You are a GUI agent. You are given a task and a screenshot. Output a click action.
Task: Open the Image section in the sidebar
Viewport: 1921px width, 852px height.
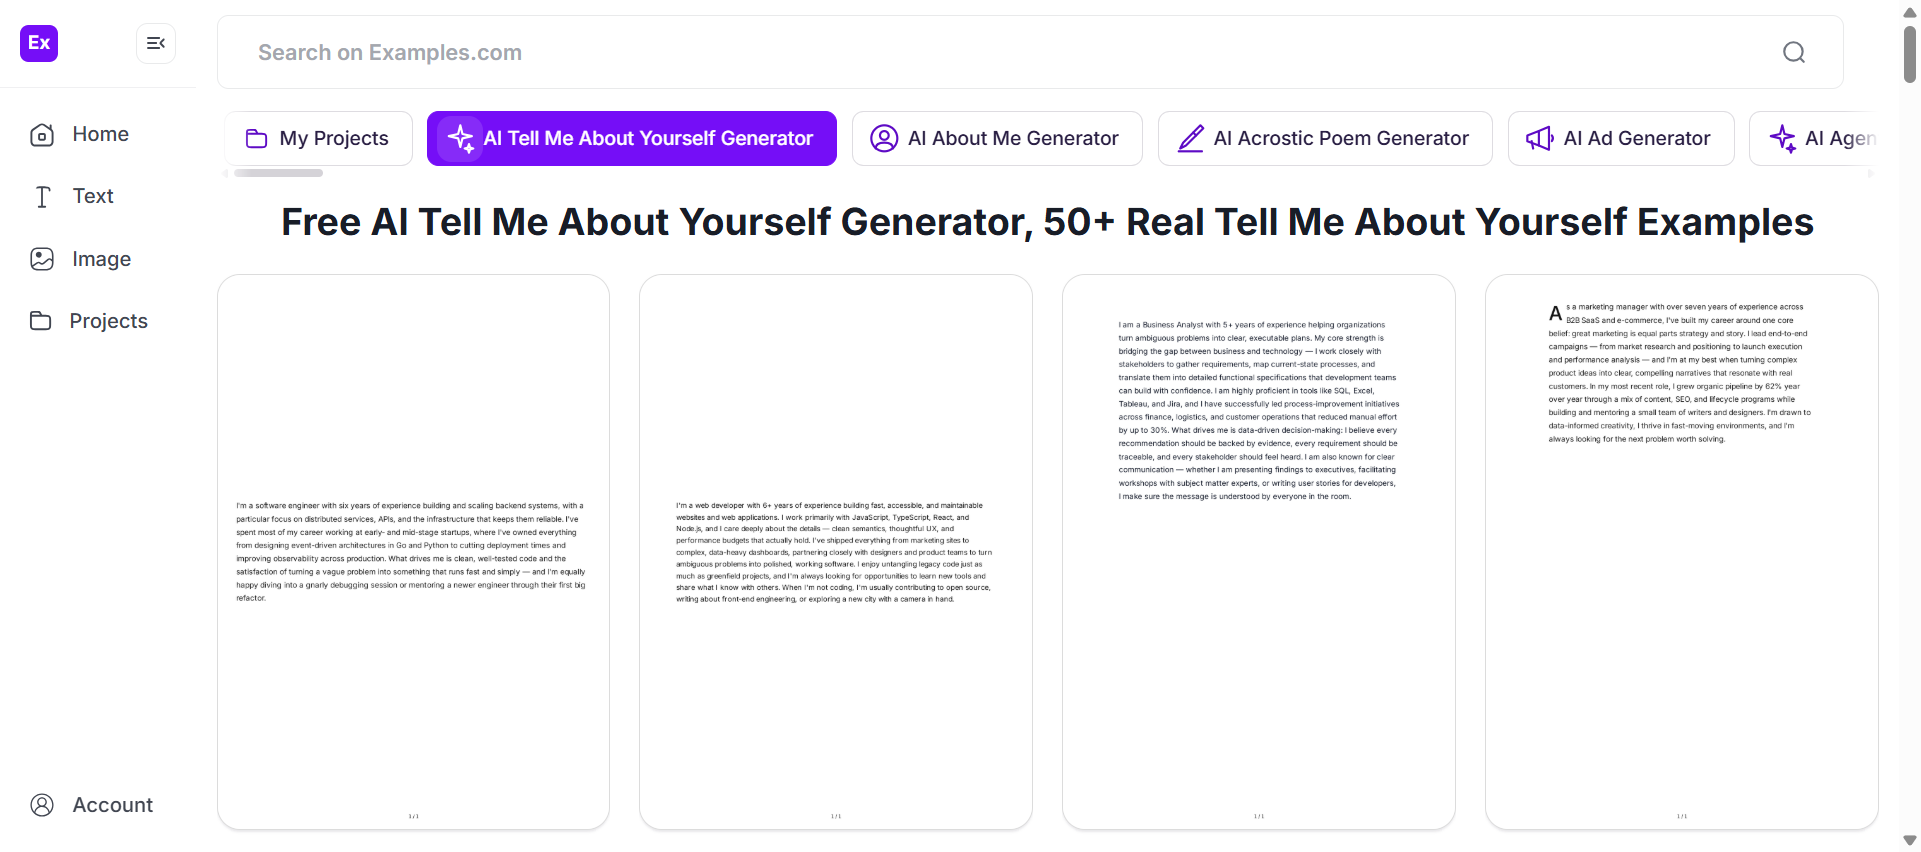pyautogui.click(x=81, y=259)
